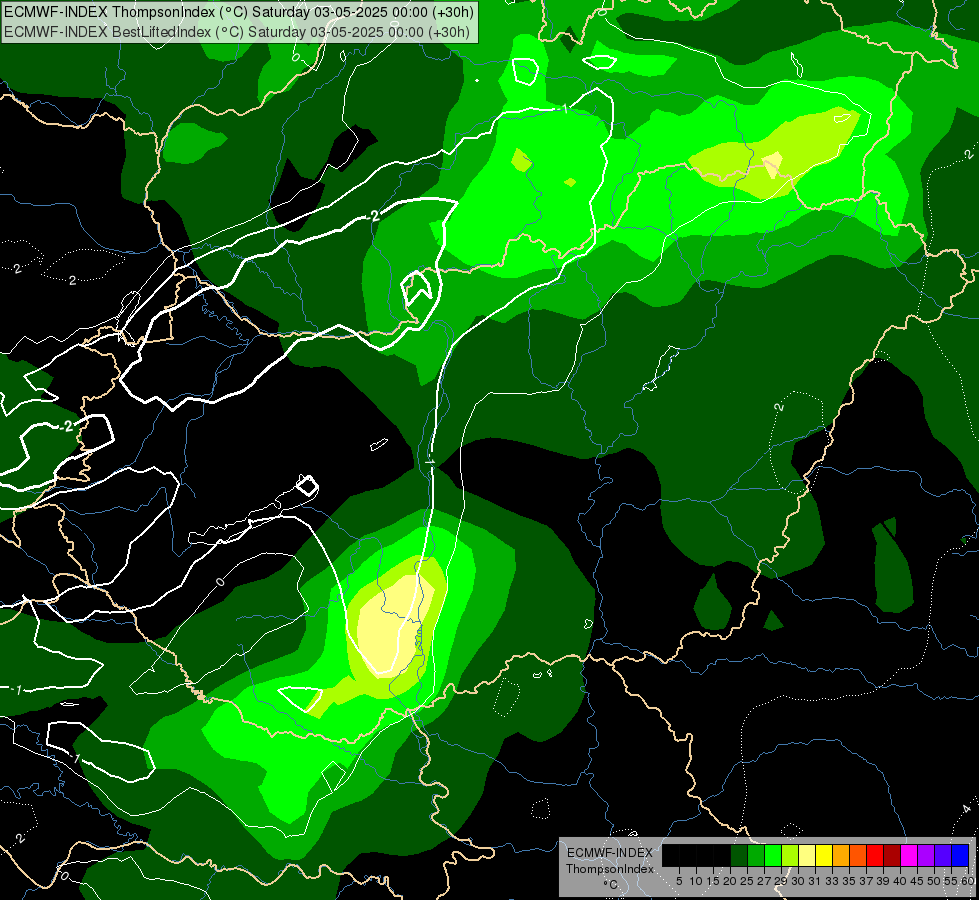Click the pale yellow 30–31 legend swatch
Viewport: 979px width, 900px height.
[807, 856]
